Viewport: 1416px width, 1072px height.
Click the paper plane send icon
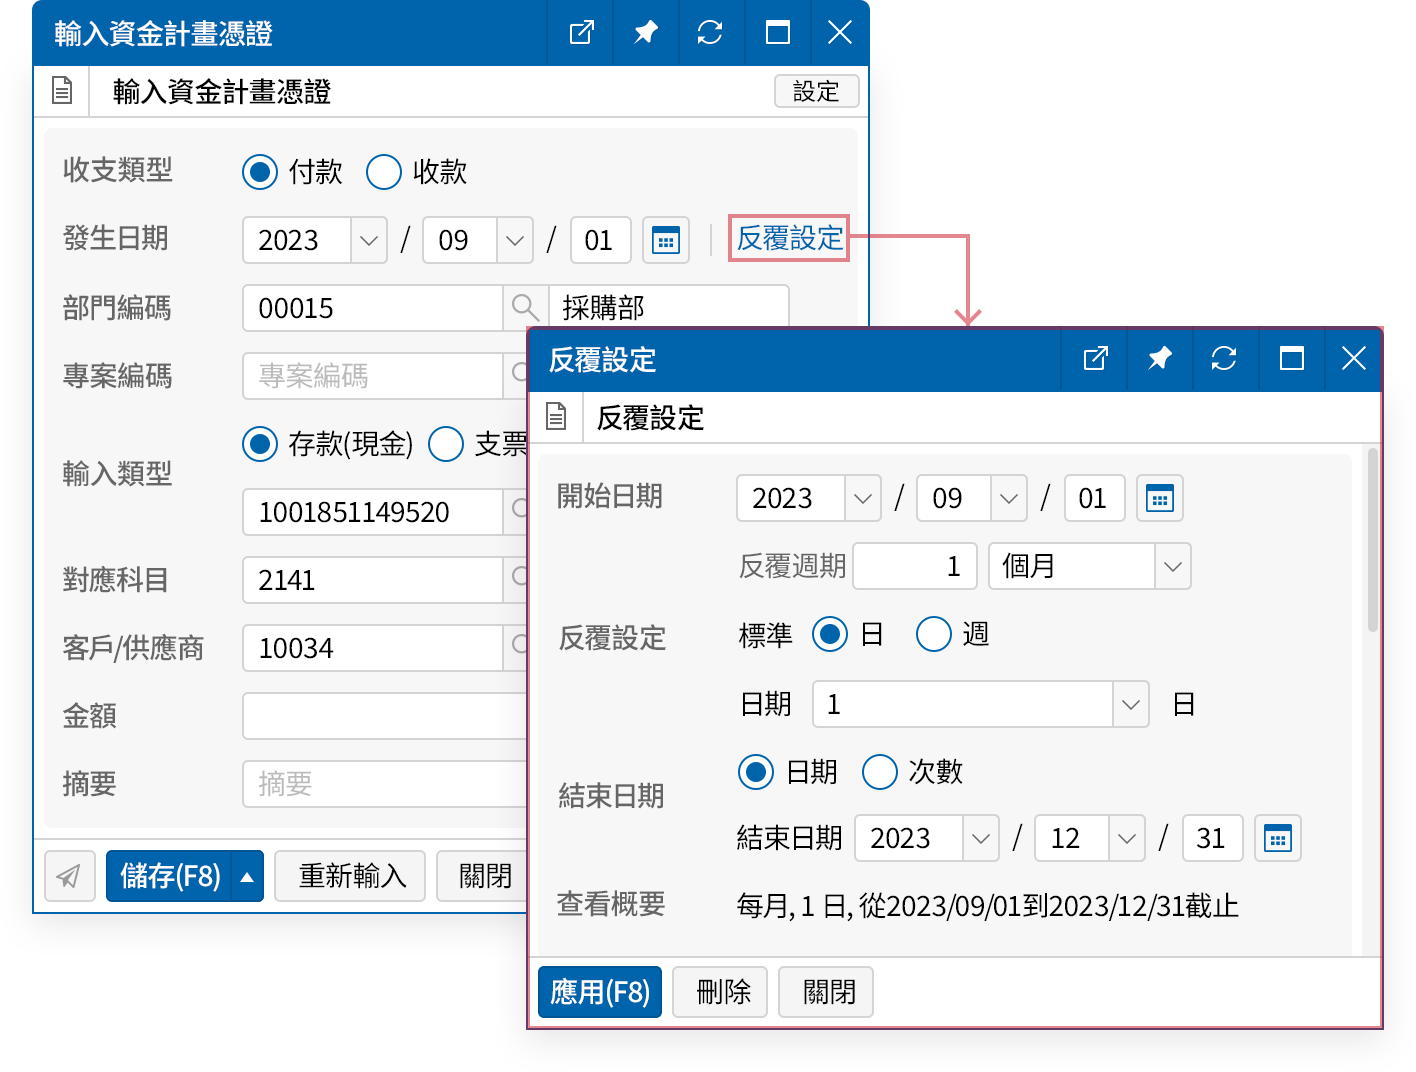point(69,875)
